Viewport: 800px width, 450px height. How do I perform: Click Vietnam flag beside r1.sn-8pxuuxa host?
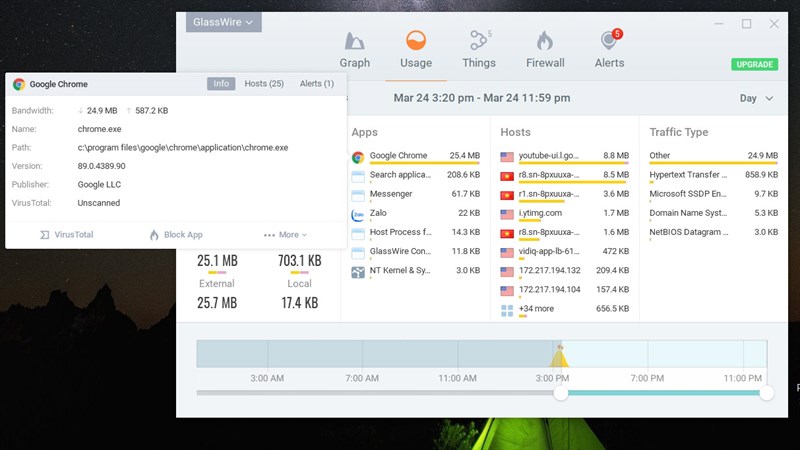point(507,195)
